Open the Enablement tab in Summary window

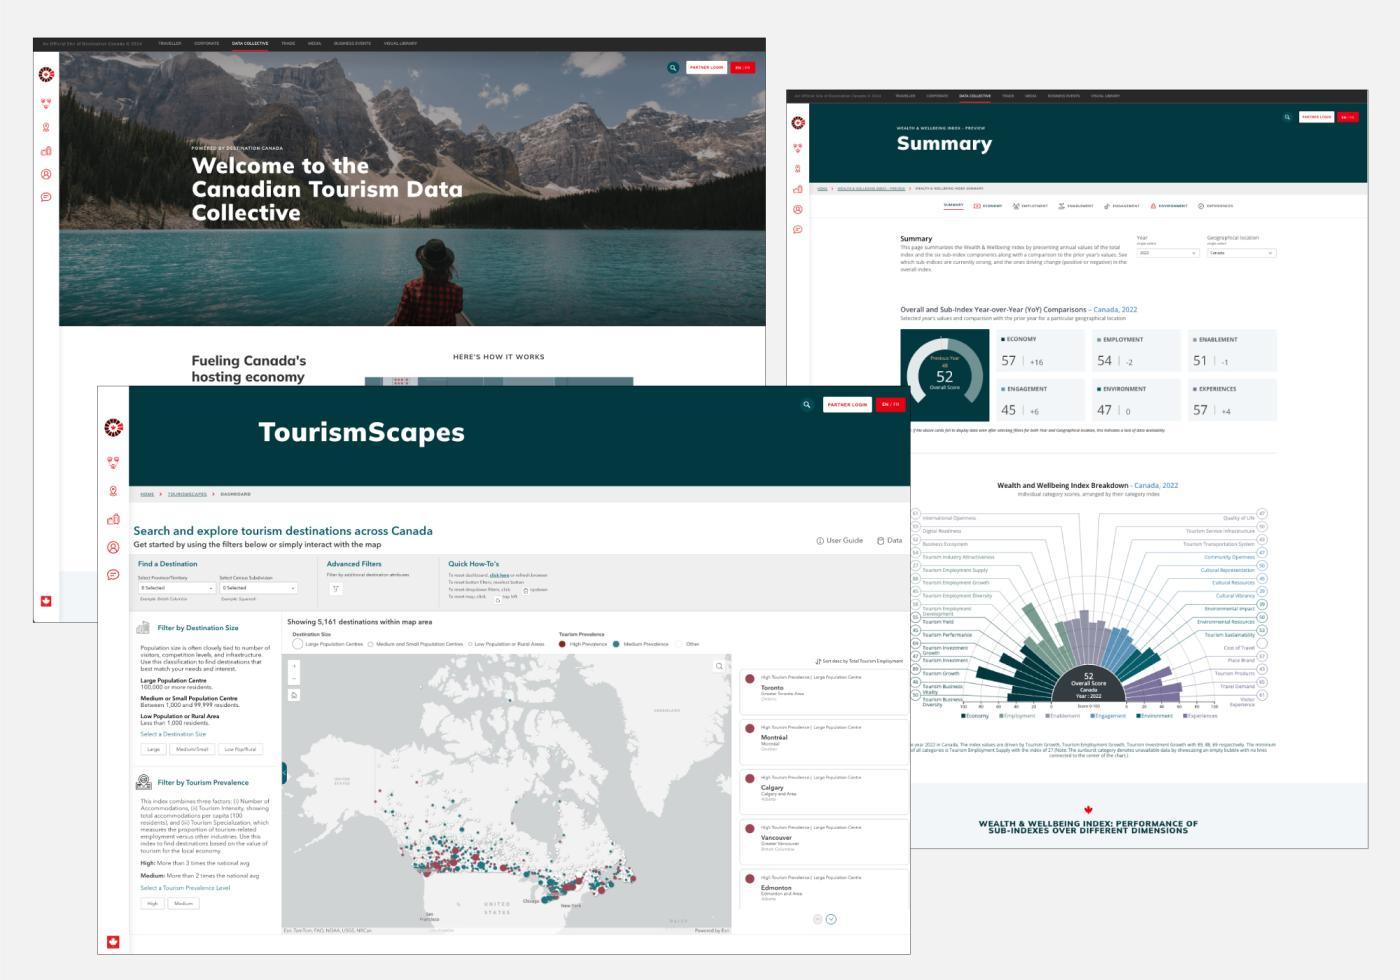(x=1076, y=206)
